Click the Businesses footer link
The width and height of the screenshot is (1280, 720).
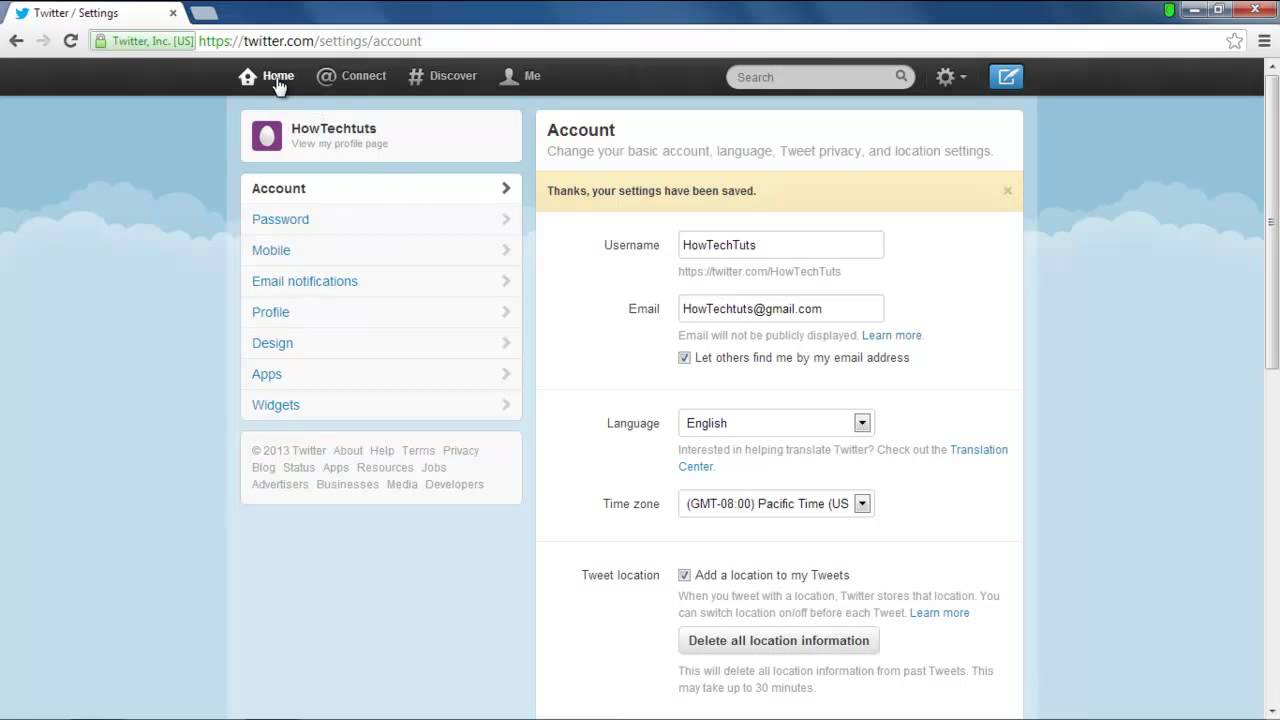(x=348, y=485)
